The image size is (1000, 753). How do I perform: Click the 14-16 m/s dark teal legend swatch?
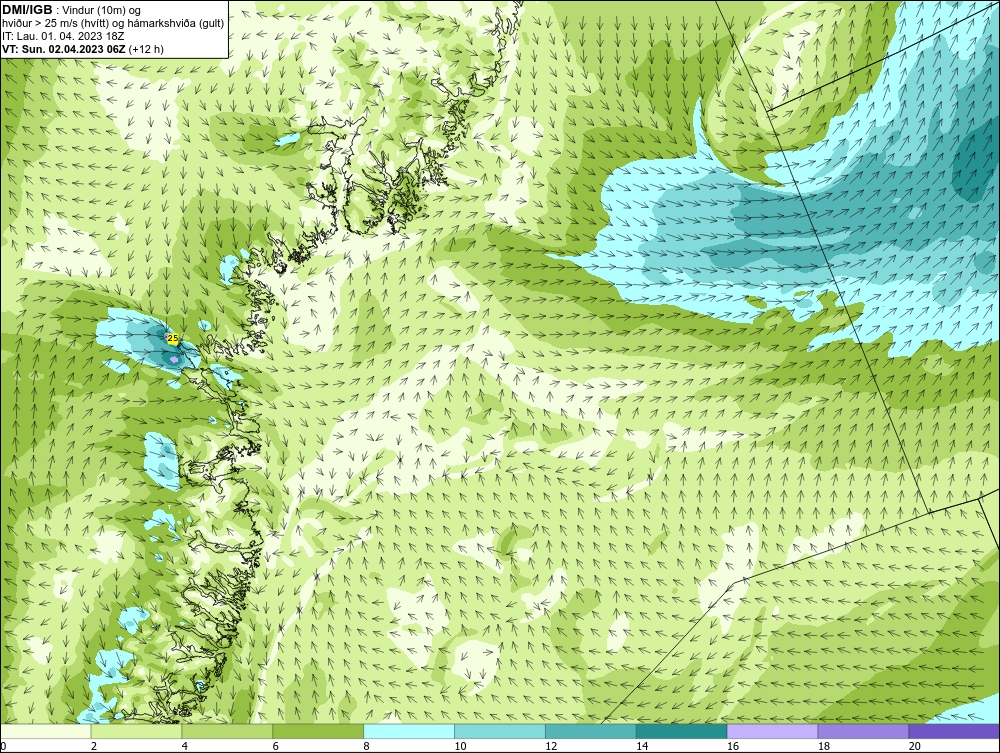tap(682, 731)
